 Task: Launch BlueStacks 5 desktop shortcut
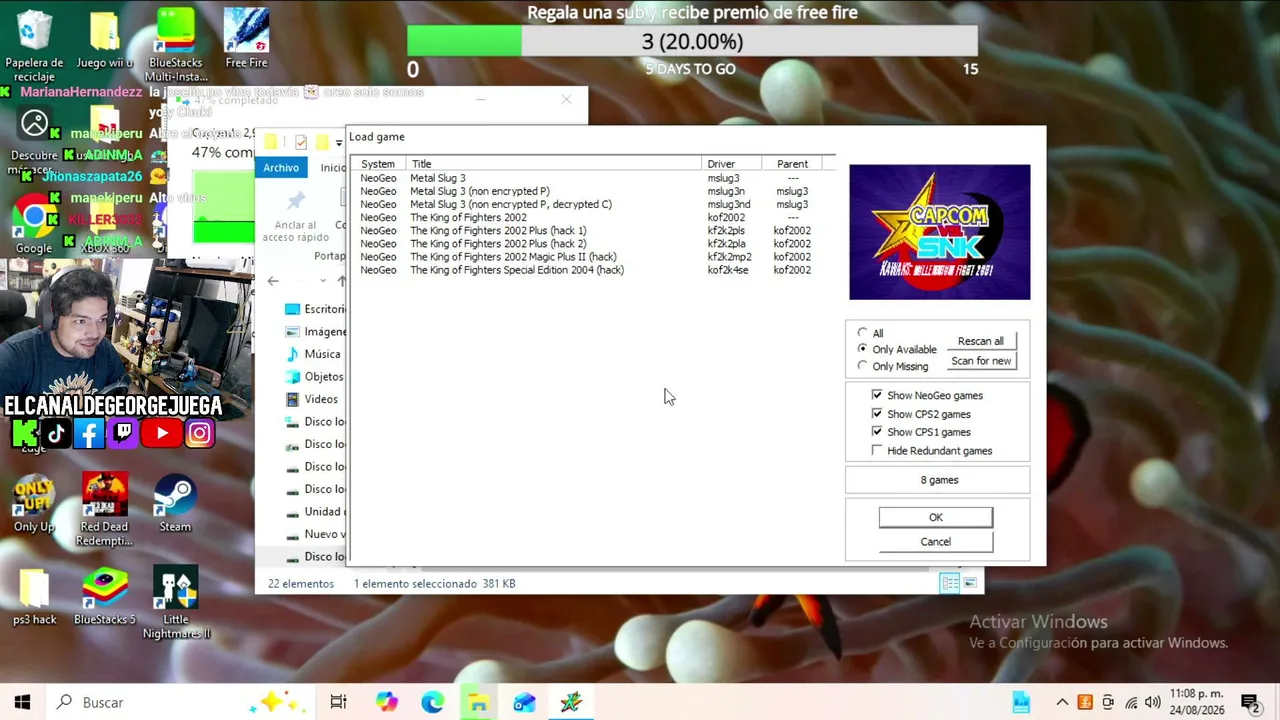coord(105,596)
